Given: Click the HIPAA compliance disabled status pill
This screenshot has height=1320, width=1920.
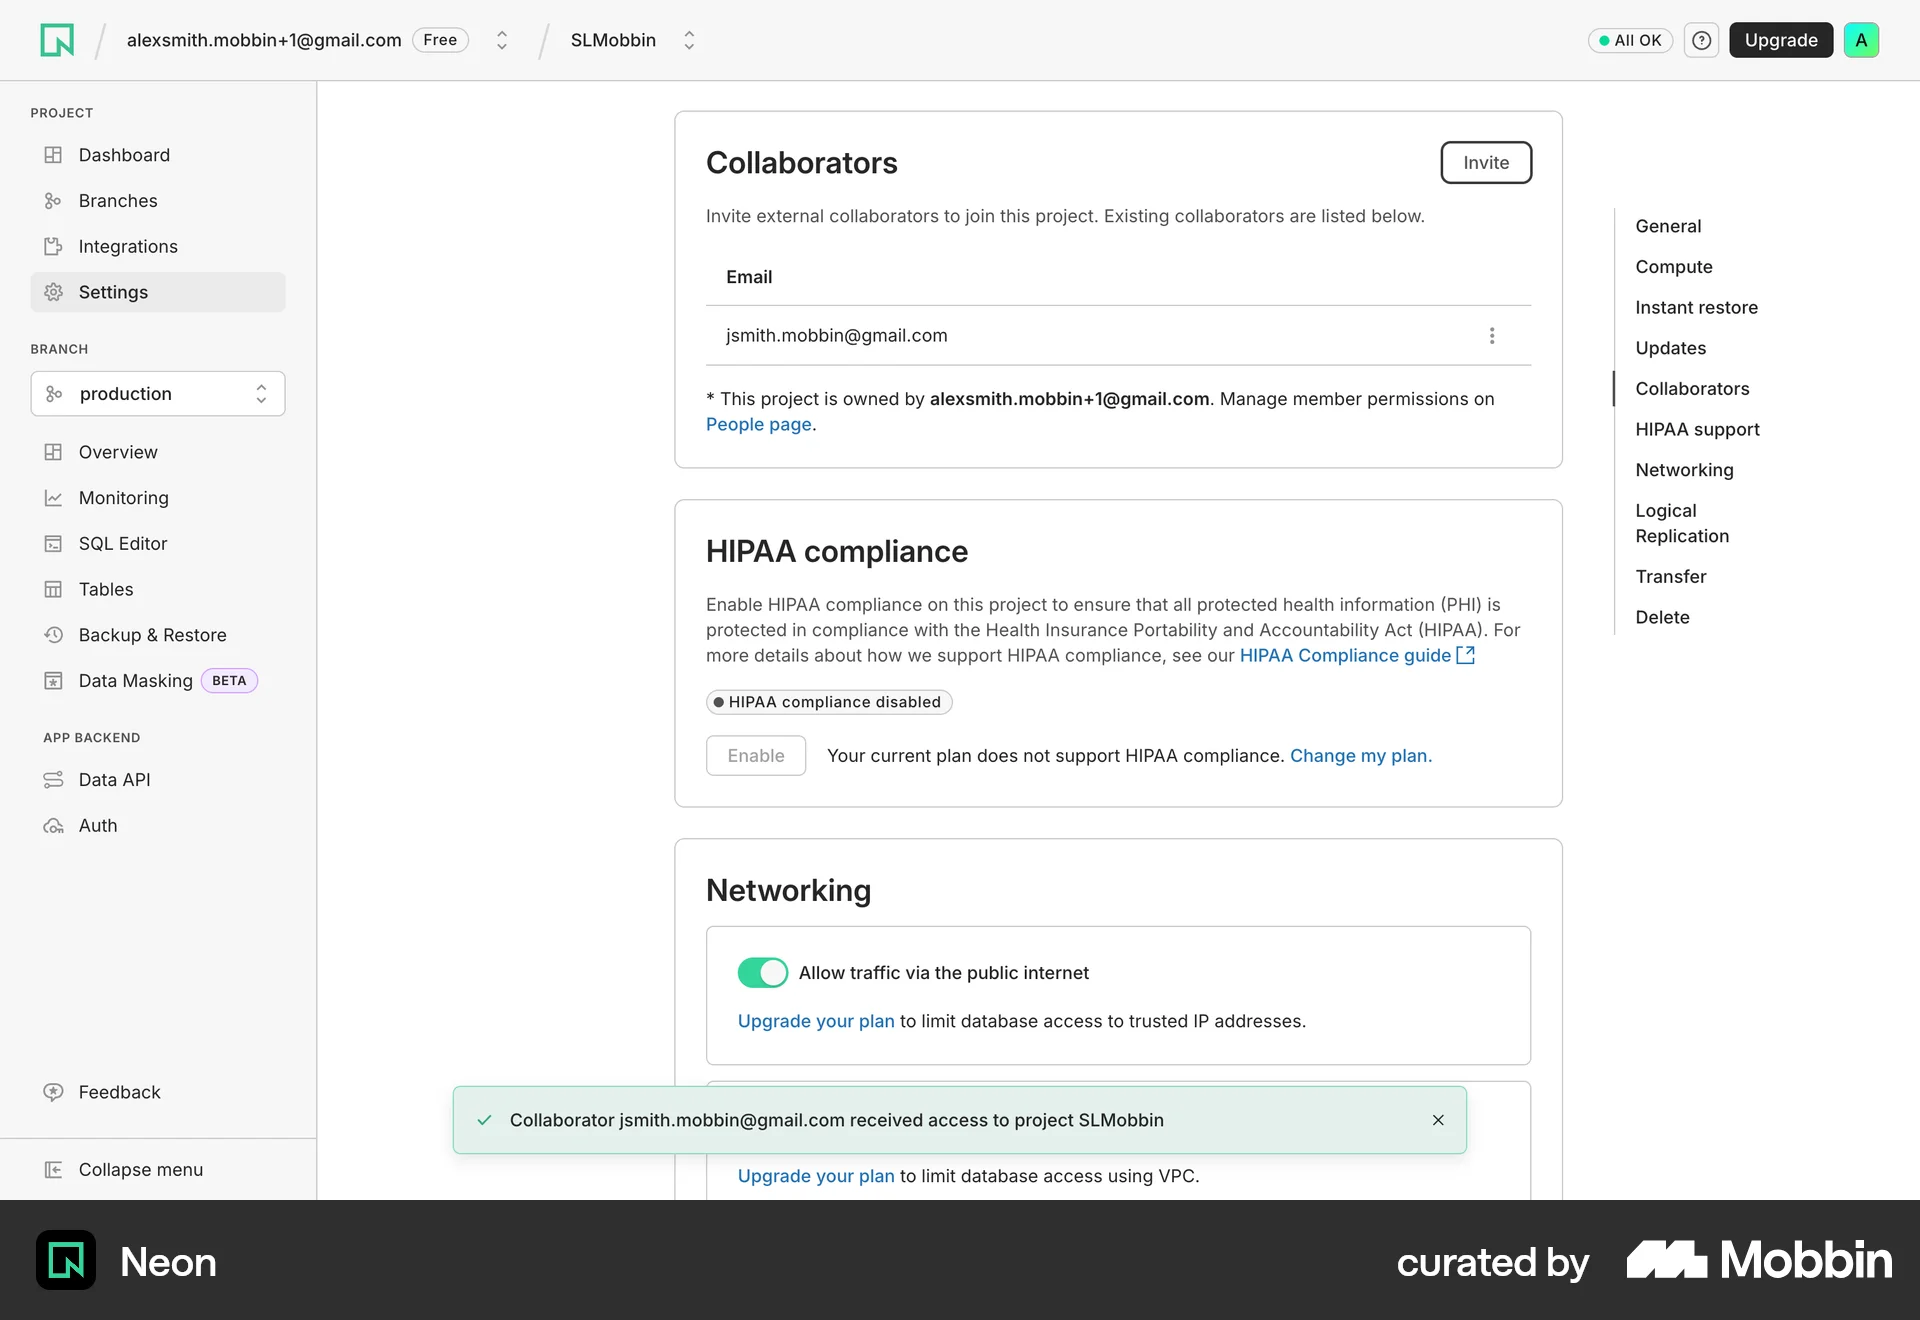Looking at the screenshot, I should pos(829,702).
